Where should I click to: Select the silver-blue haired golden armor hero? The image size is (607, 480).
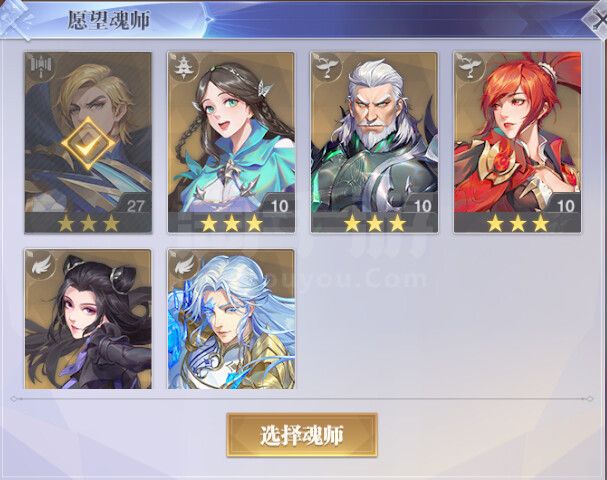(231, 319)
